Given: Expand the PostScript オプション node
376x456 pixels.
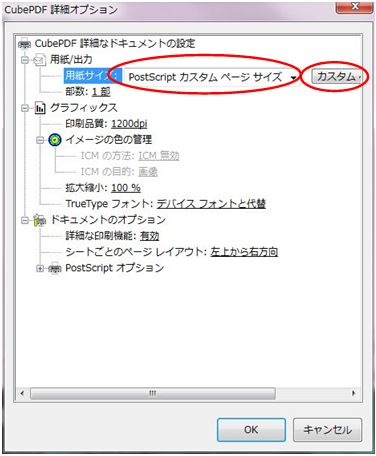Looking at the screenshot, I should click(40, 268).
